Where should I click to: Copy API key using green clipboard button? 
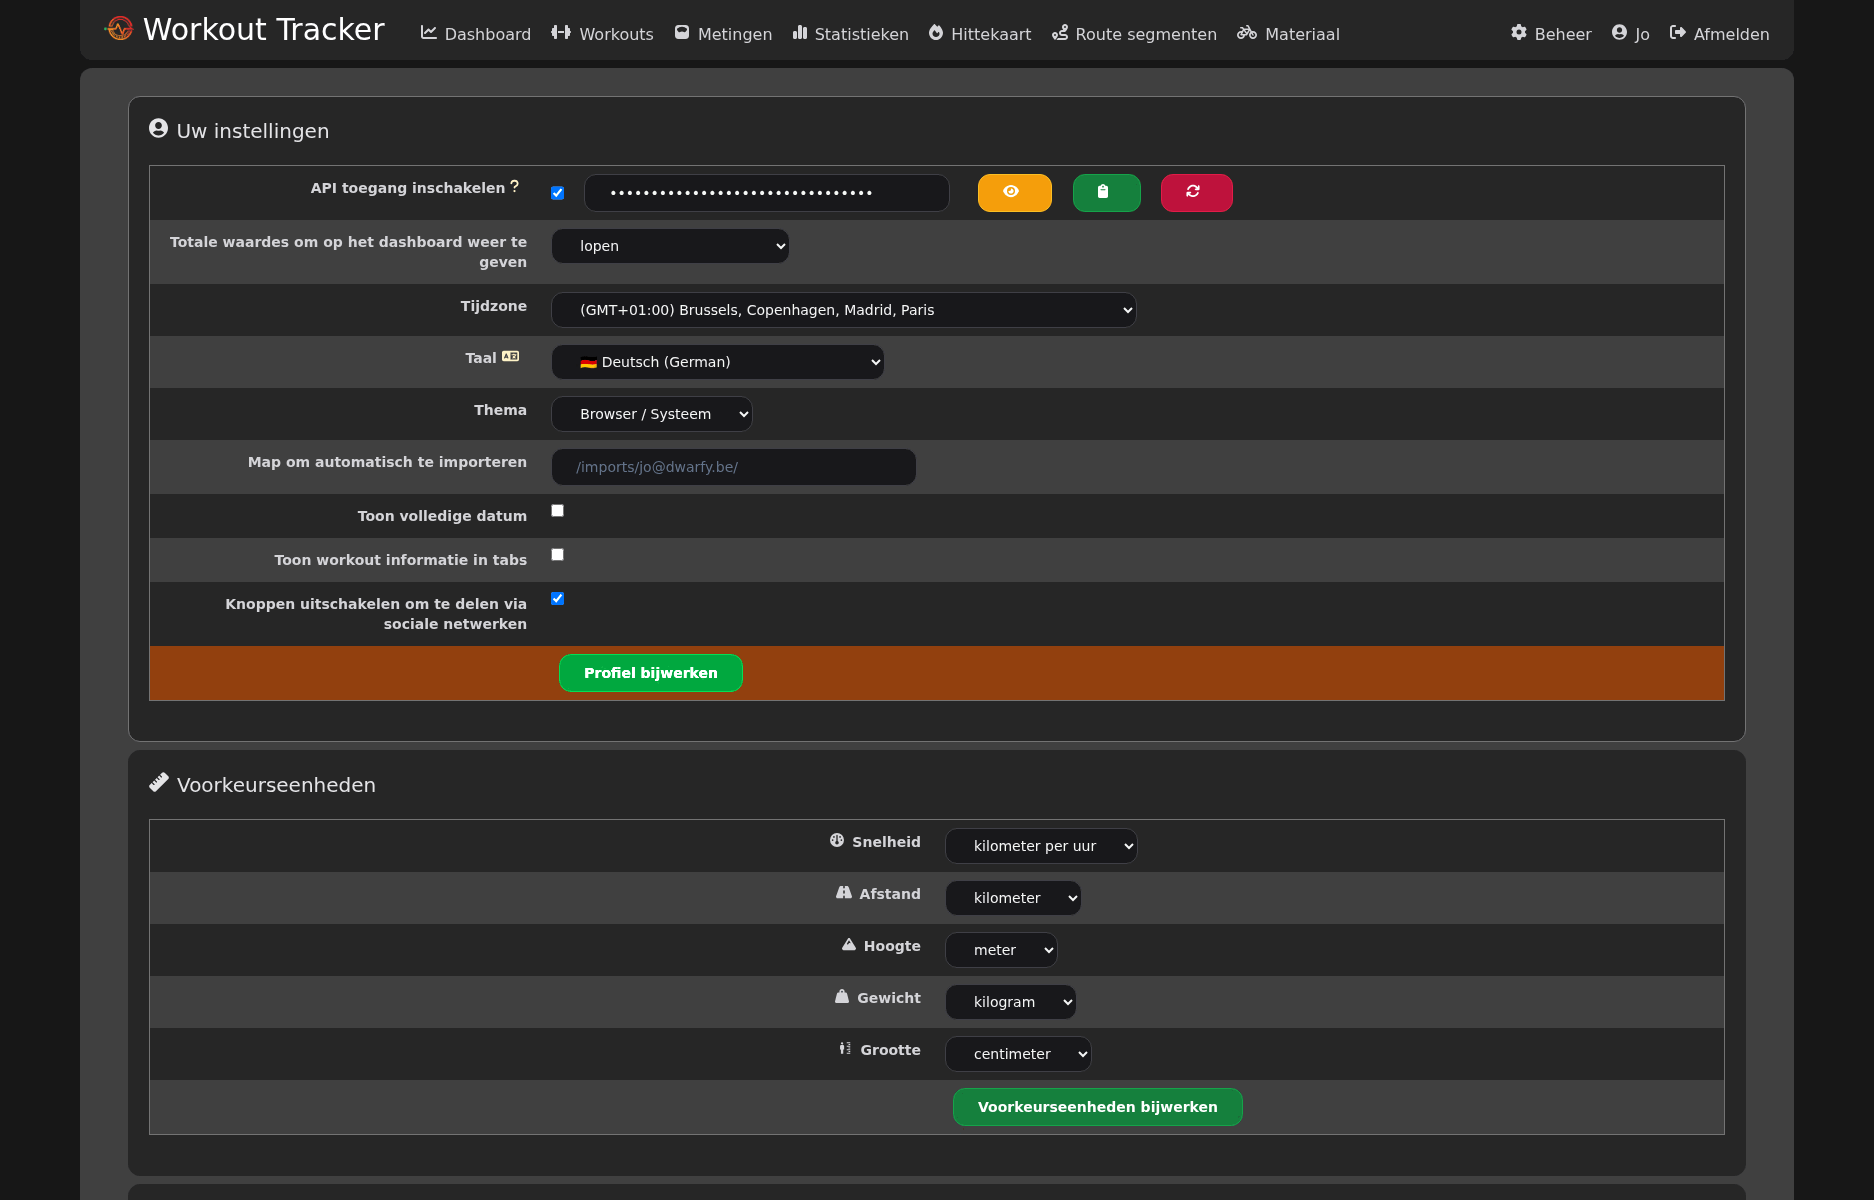pos(1106,192)
